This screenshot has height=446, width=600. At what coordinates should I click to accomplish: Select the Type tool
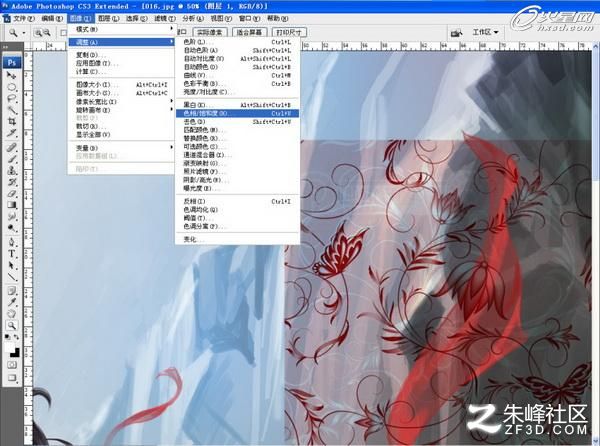tap(11, 254)
